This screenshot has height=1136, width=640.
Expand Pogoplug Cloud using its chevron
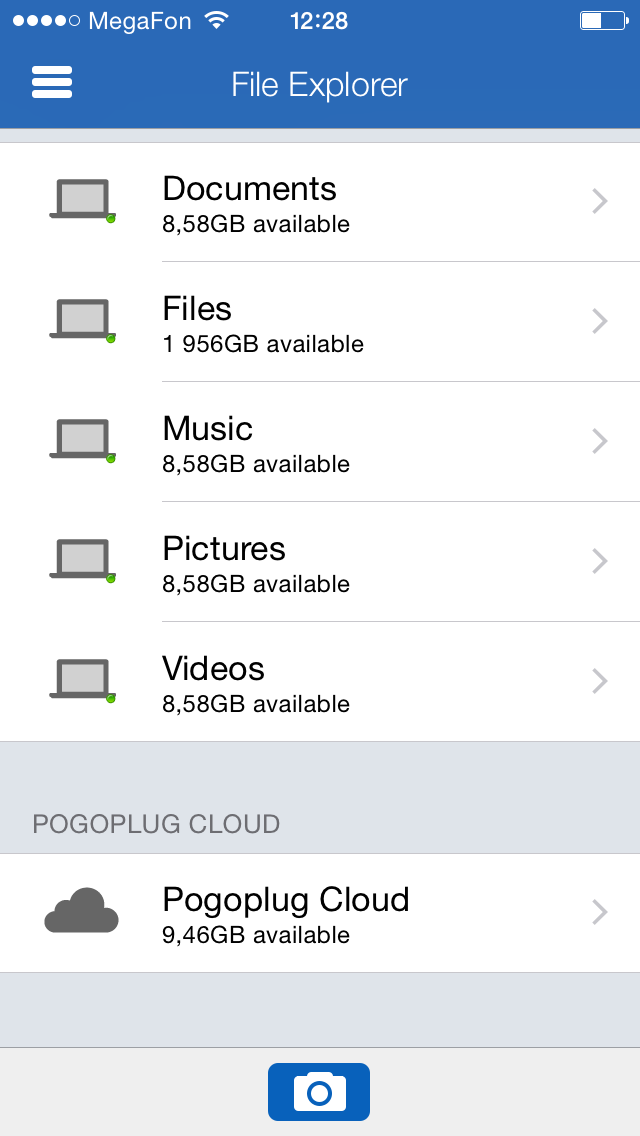pyautogui.click(x=600, y=912)
